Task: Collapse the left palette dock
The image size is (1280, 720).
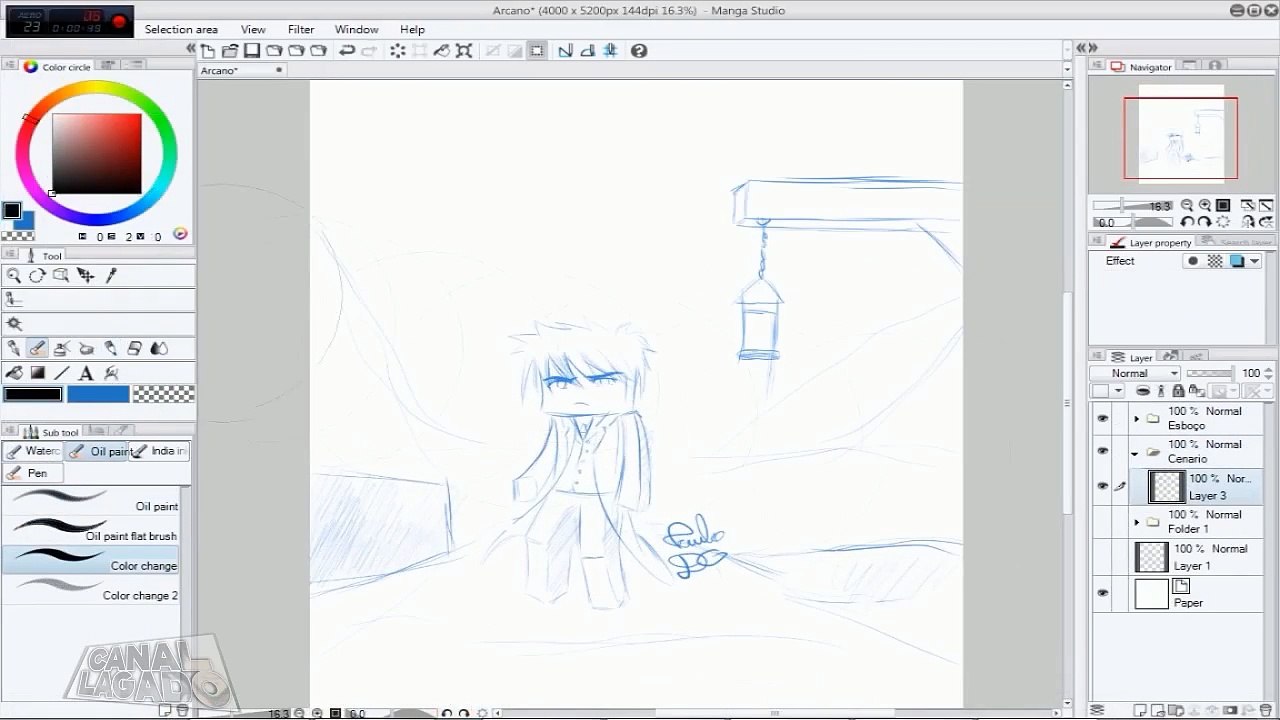Action: click(x=190, y=48)
